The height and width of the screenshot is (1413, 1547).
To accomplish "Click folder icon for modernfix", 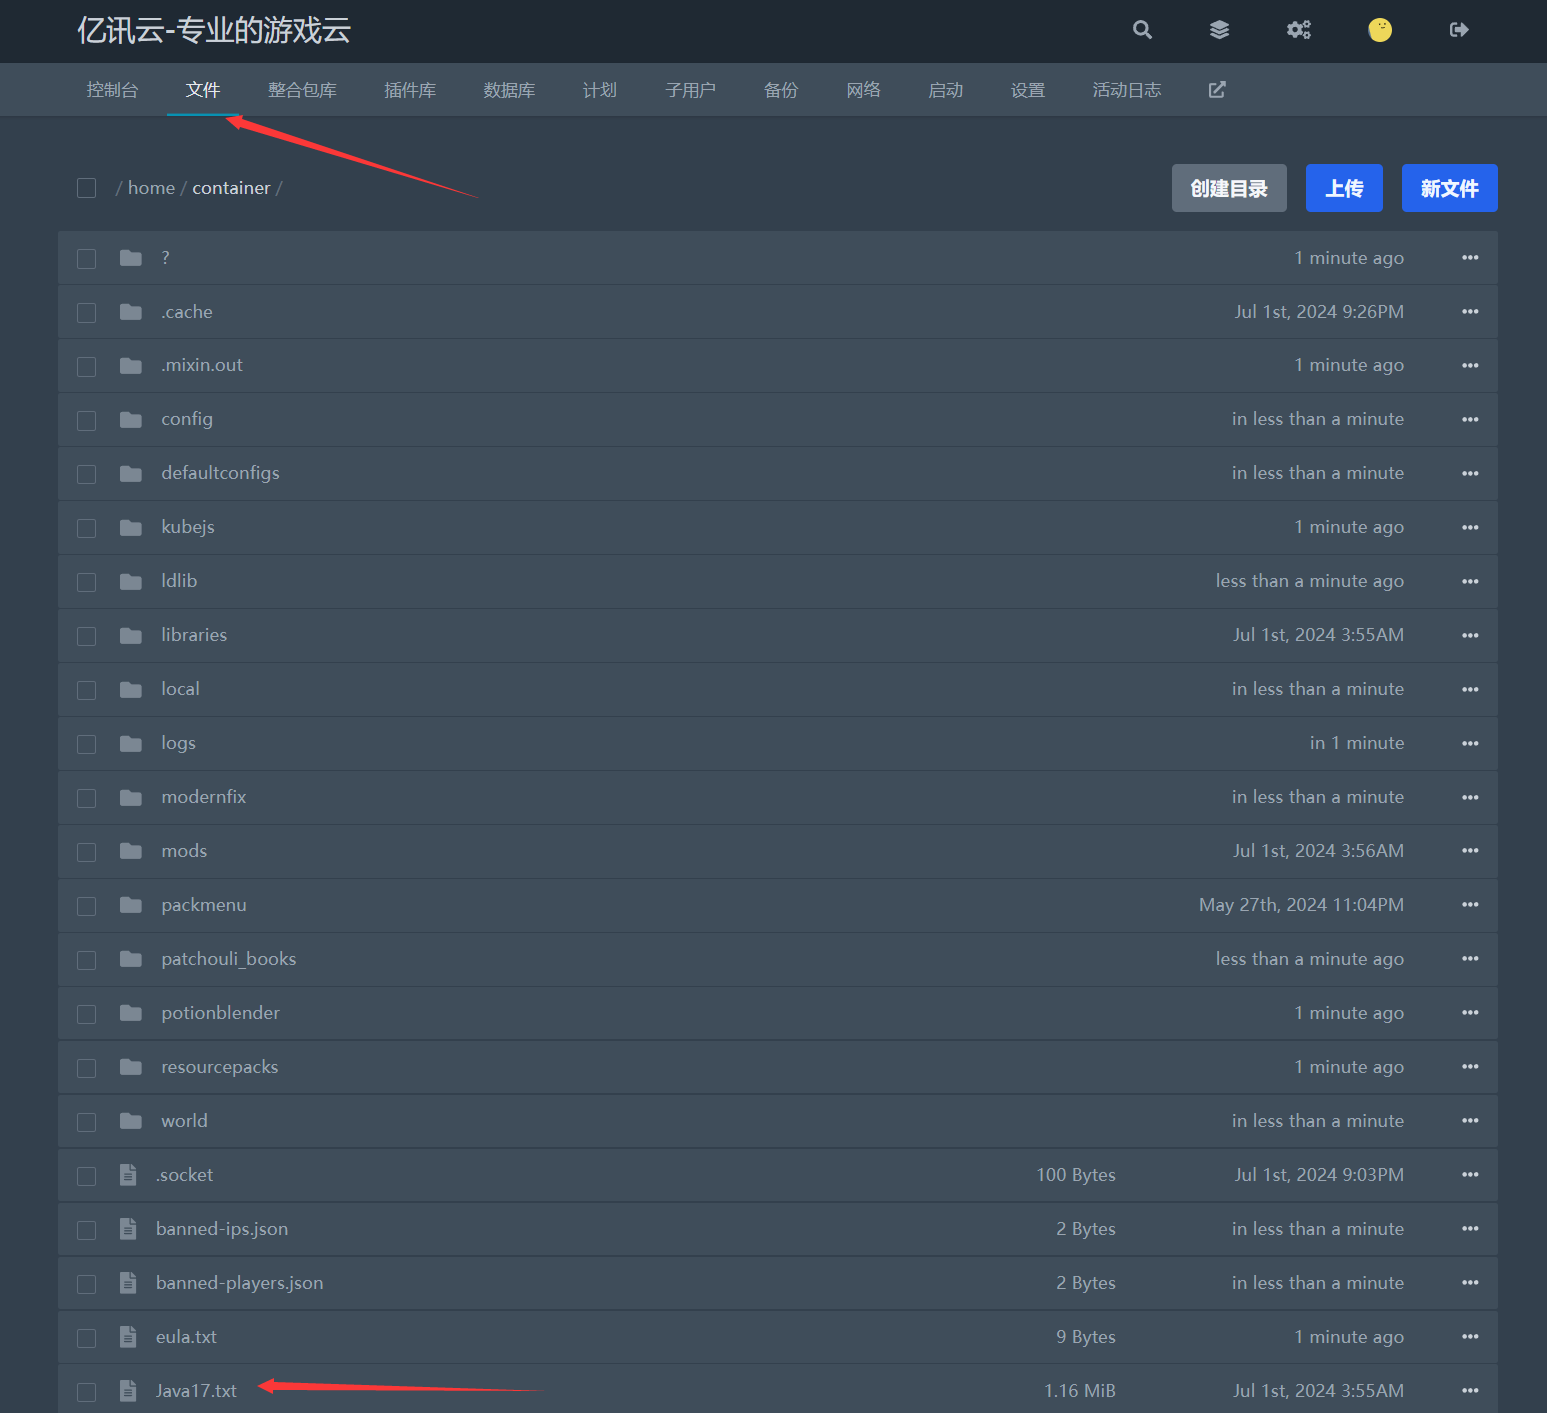I will coord(131,797).
